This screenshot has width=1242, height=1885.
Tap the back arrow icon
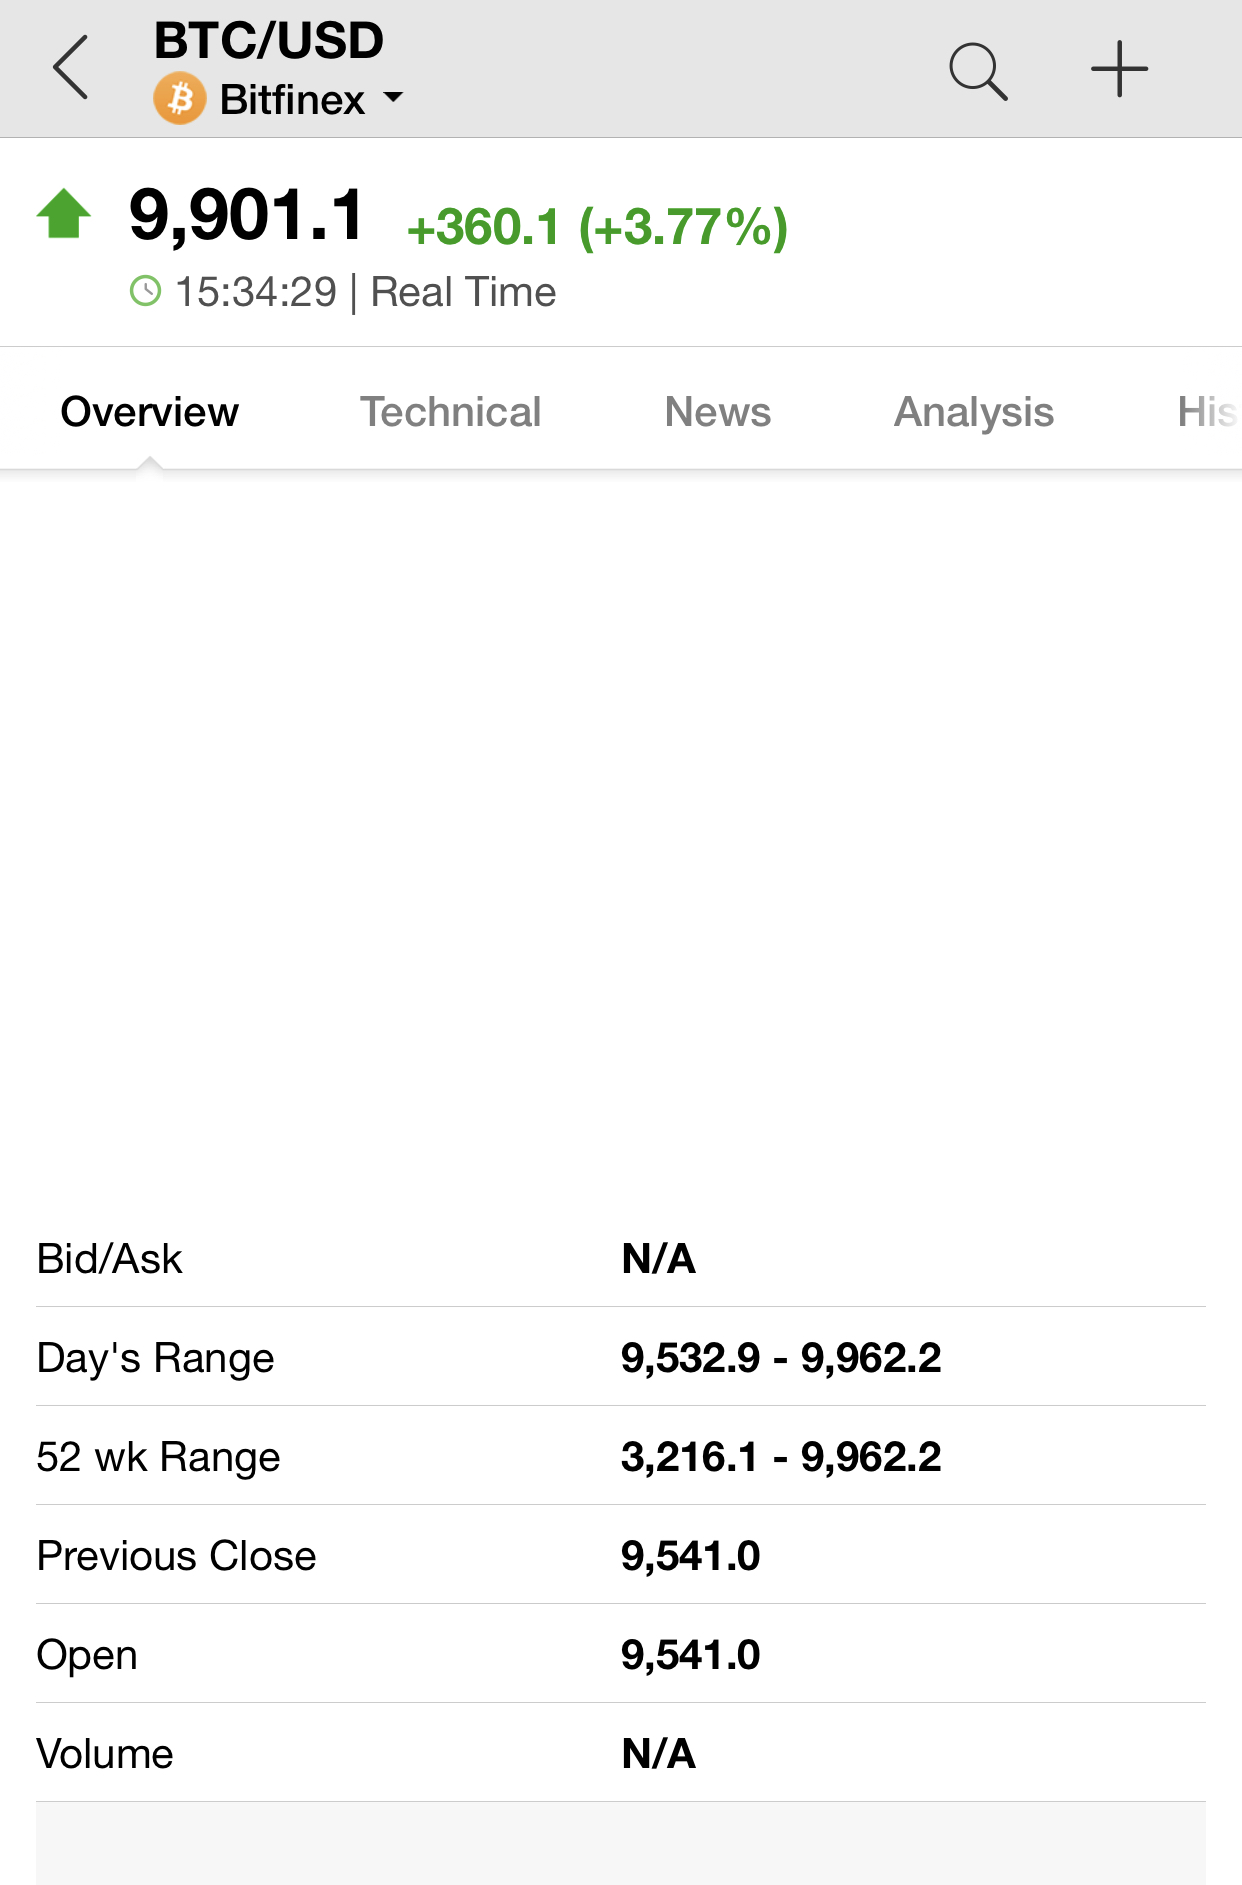[71, 68]
